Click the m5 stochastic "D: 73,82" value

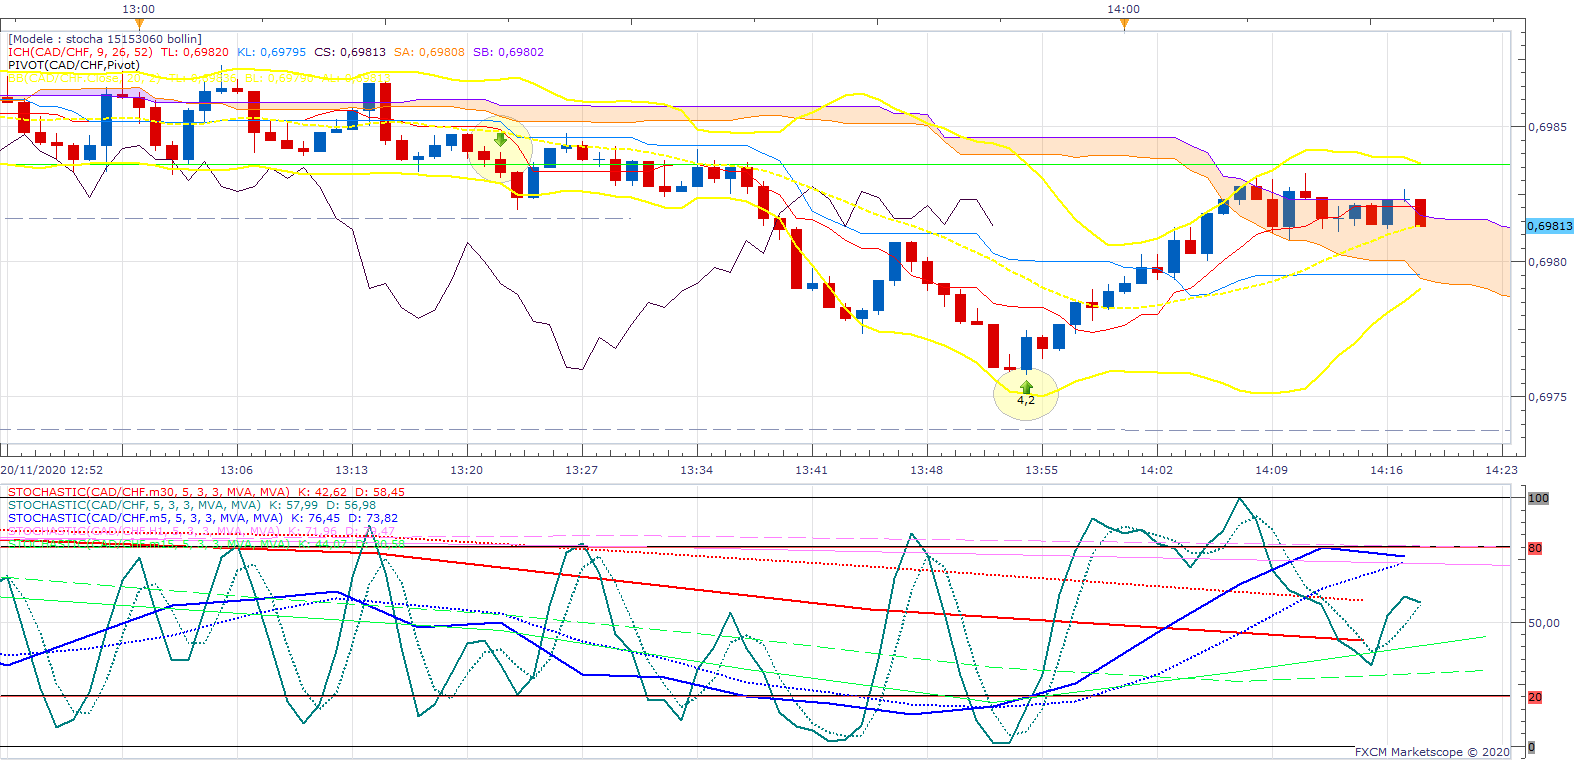tap(373, 518)
